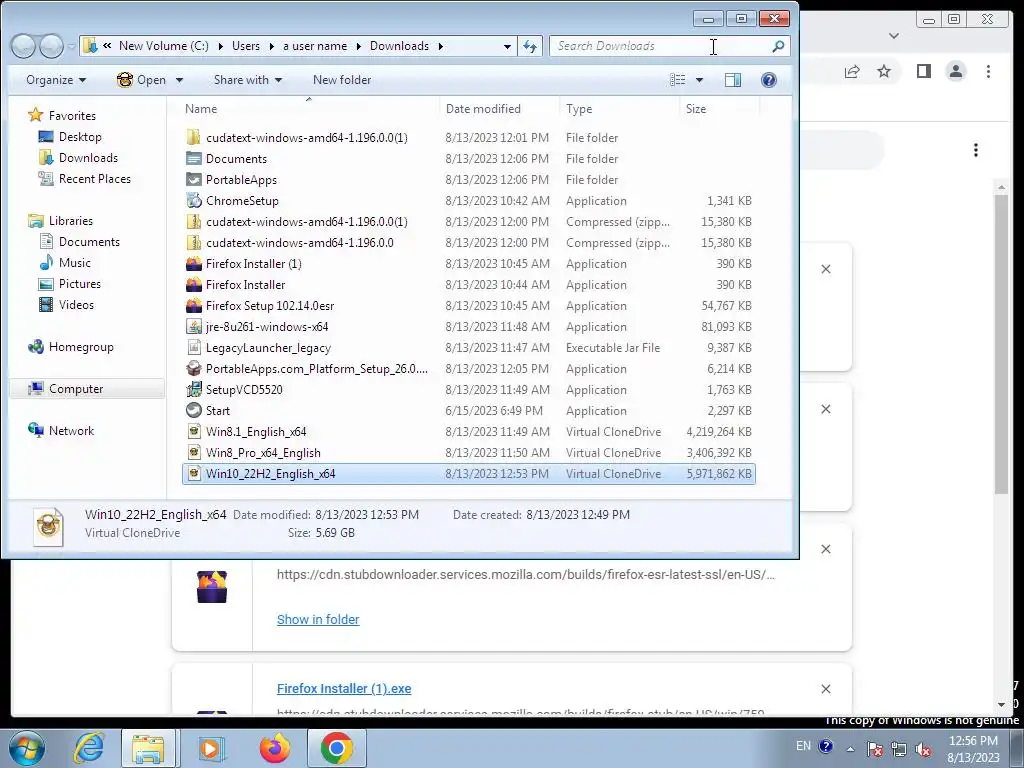Toggle the preview pane button
Image resolution: width=1024 pixels, height=768 pixels.
coord(733,80)
